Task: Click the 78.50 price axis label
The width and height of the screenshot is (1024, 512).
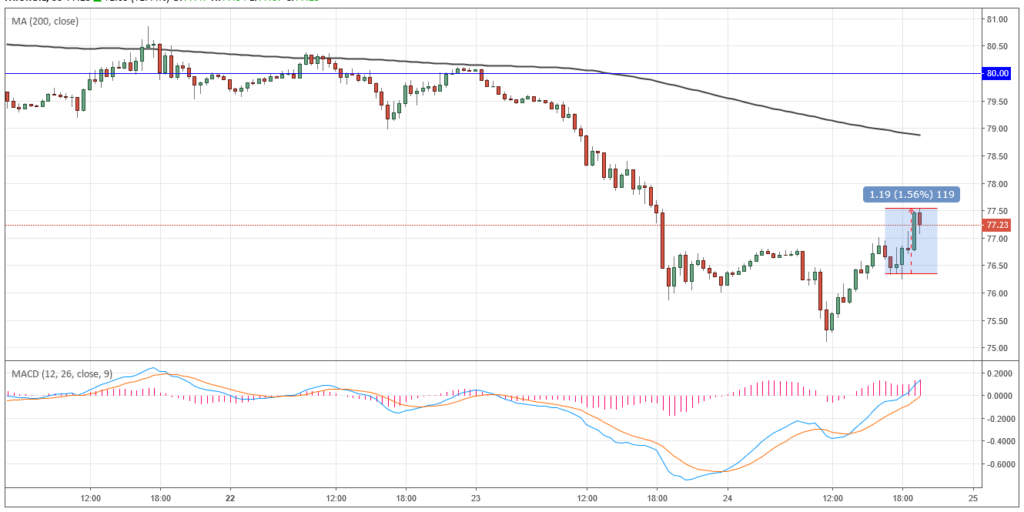Action: click(x=997, y=156)
